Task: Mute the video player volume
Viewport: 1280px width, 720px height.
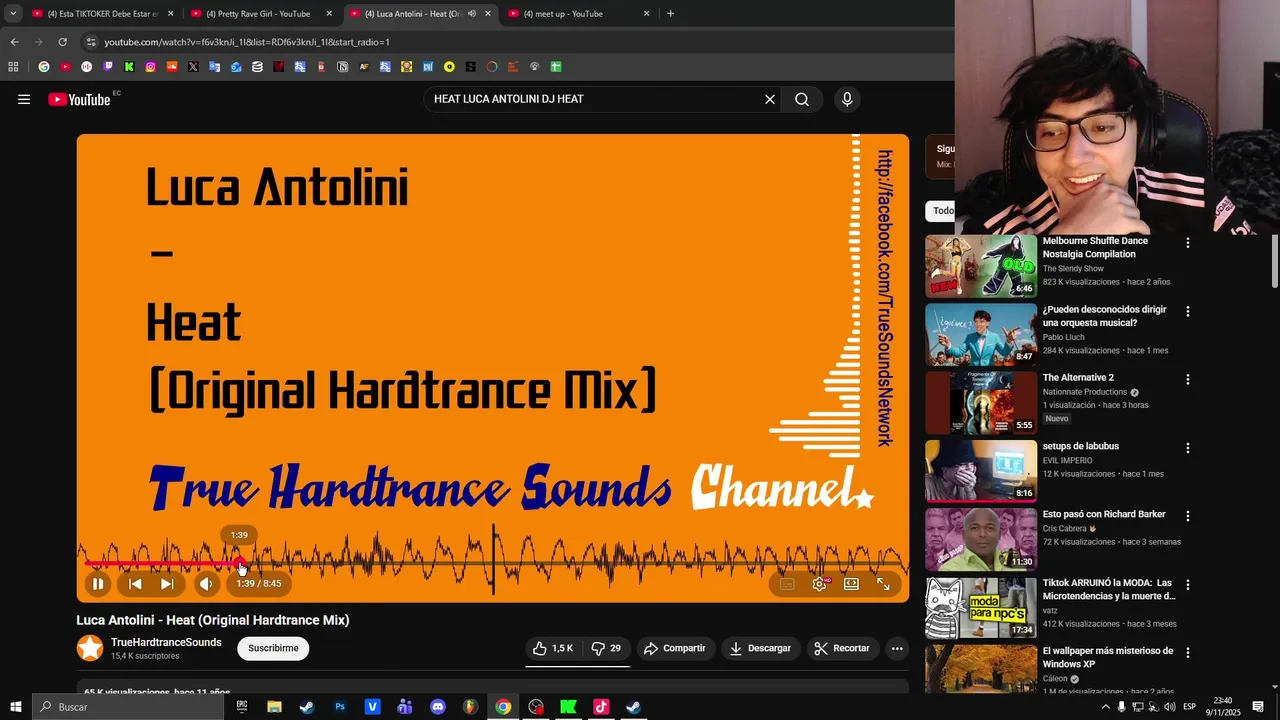Action: pos(206,584)
